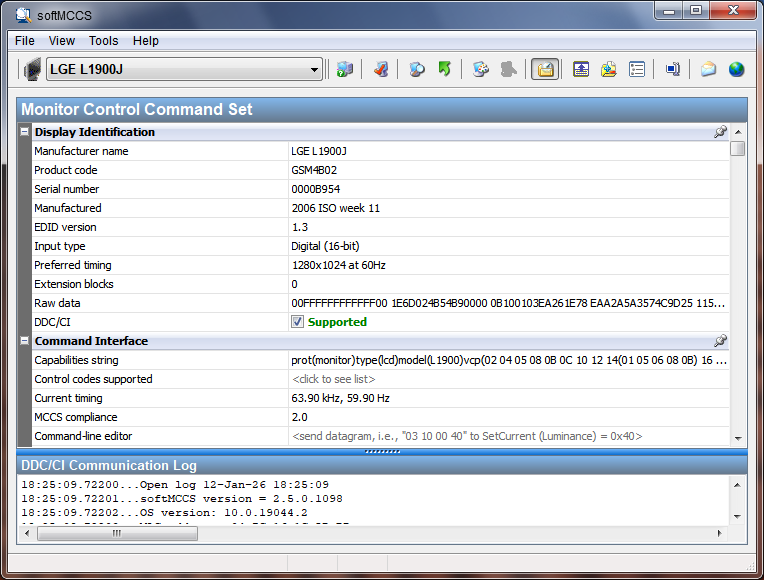764x580 pixels.
Task: Collapse the Command Interface group
Action: tap(24, 341)
